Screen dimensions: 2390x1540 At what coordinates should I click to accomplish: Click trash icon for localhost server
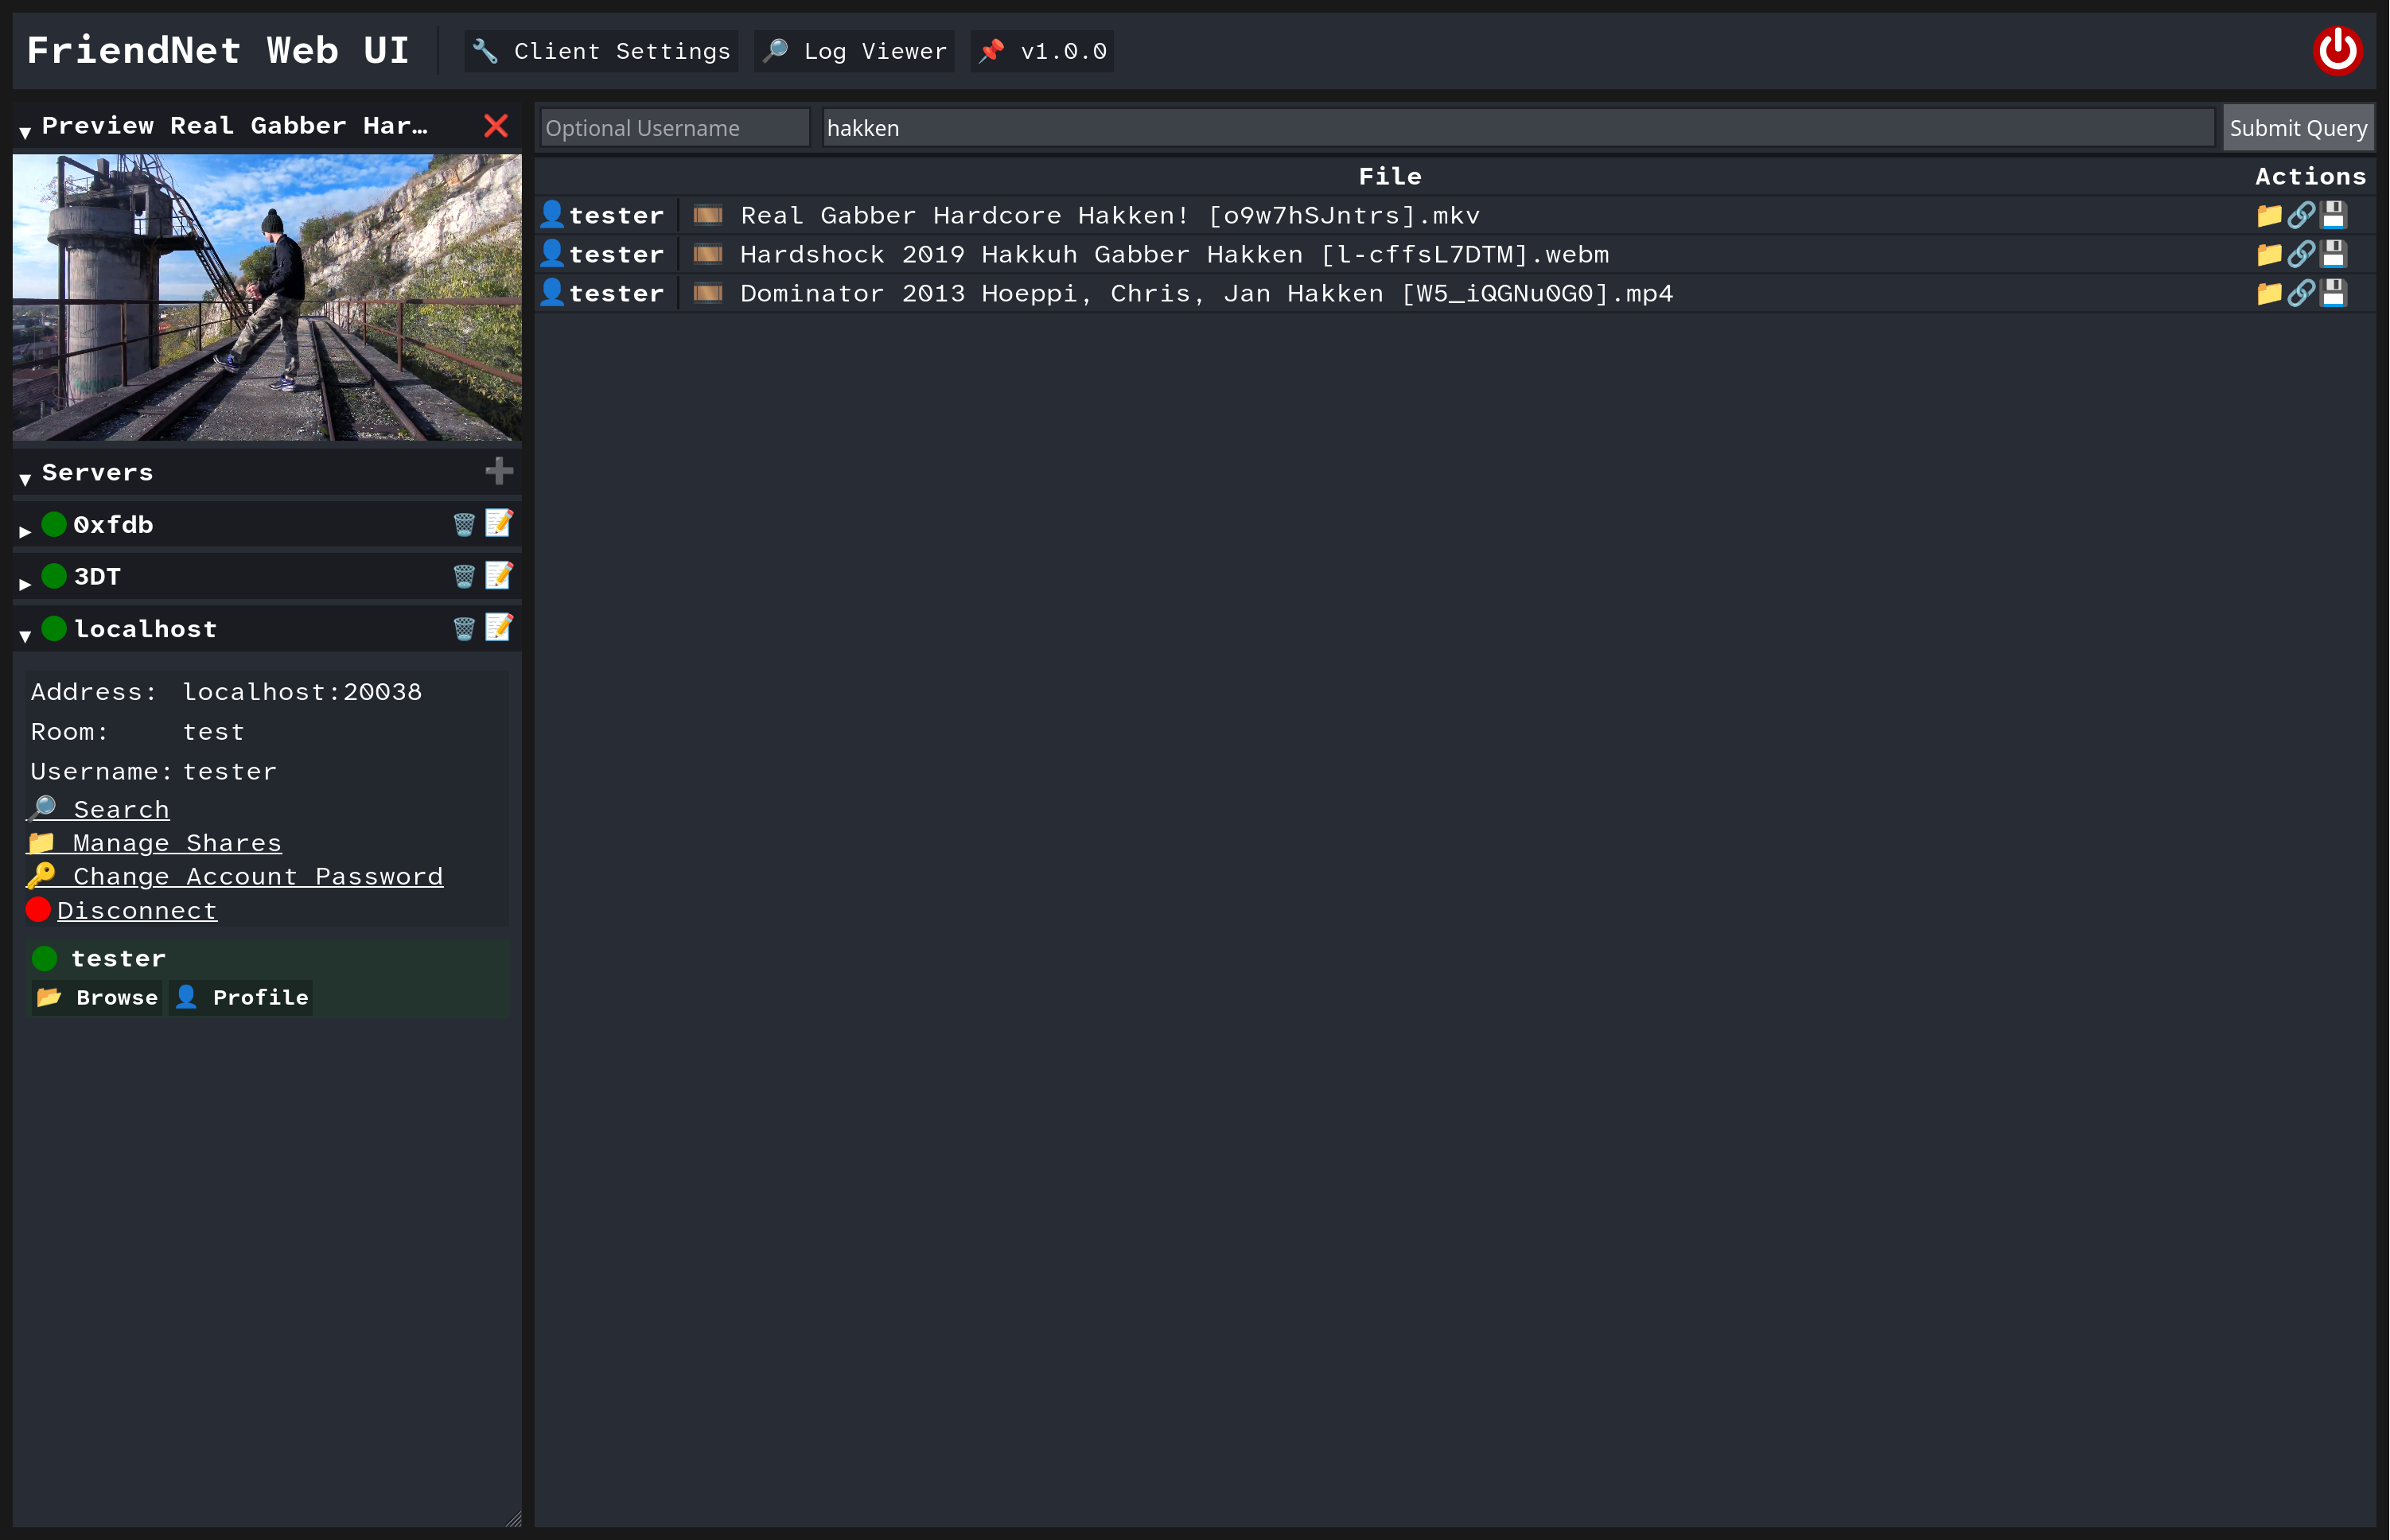pos(464,628)
